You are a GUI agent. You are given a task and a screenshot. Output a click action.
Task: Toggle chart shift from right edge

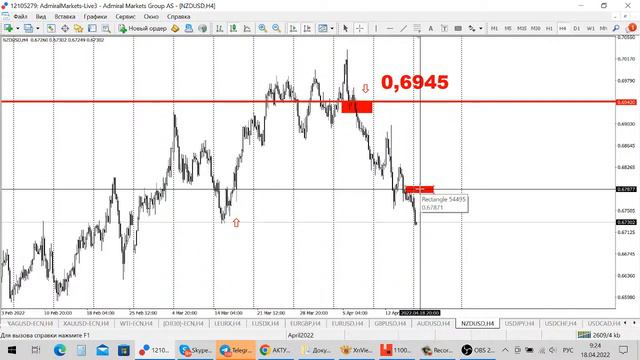click(x=307, y=28)
